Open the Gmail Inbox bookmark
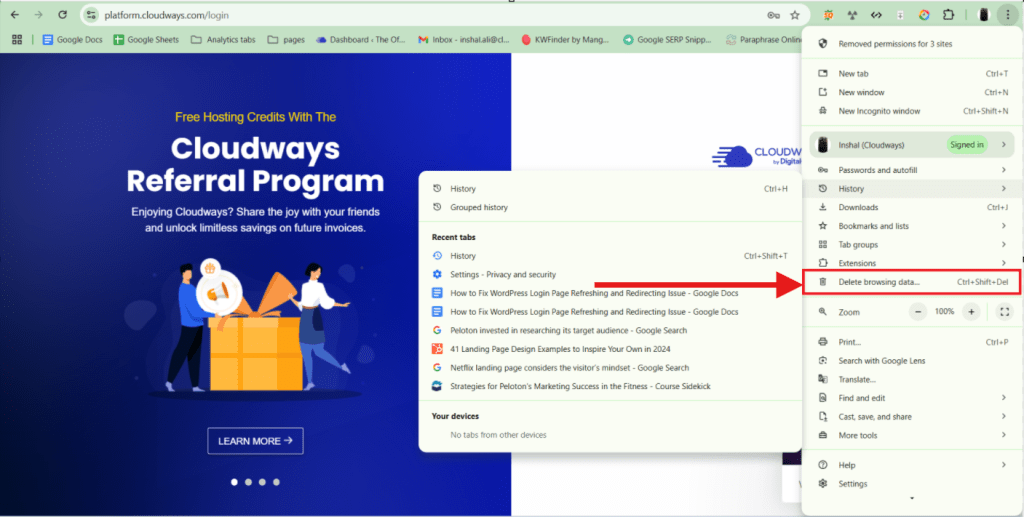Image resolution: width=1024 pixels, height=517 pixels. pos(464,40)
